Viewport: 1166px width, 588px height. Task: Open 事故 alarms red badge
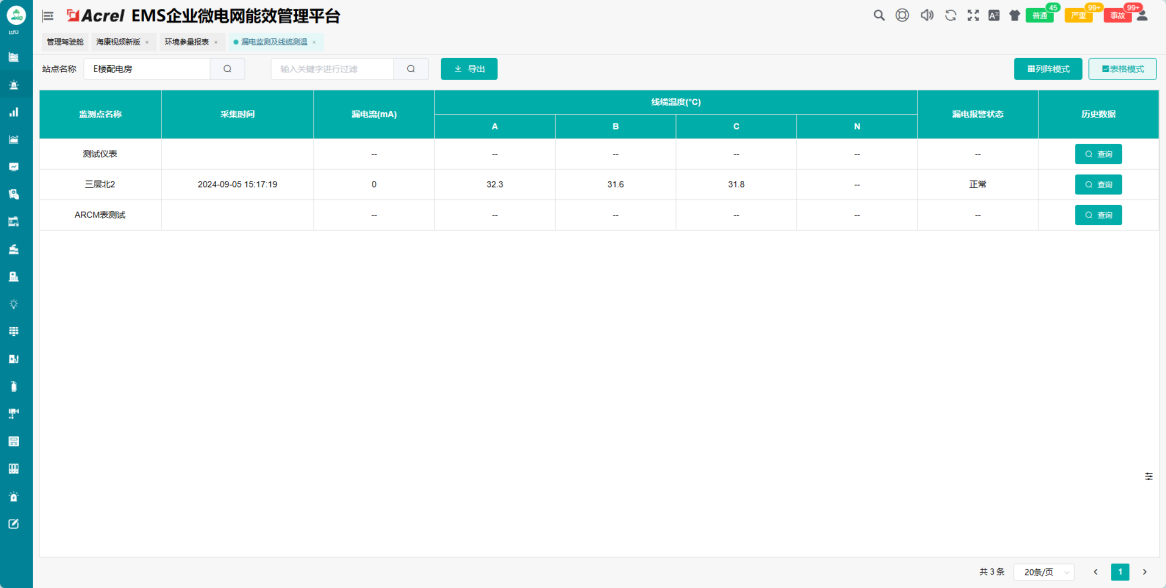1118,16
